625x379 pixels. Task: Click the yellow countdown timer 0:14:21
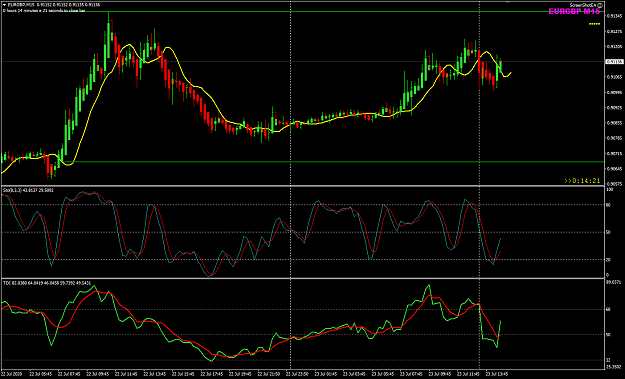click(x=582, y=181)
